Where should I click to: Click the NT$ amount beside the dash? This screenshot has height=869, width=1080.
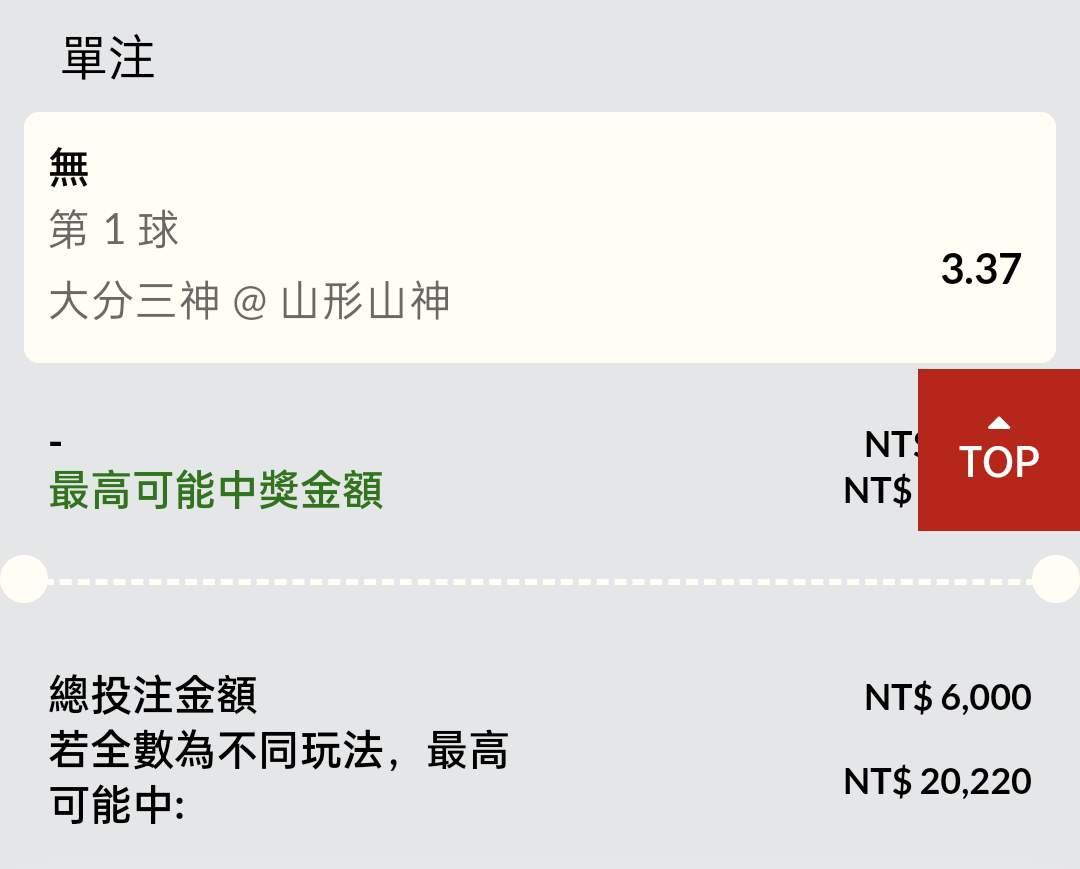click(889, 443)
